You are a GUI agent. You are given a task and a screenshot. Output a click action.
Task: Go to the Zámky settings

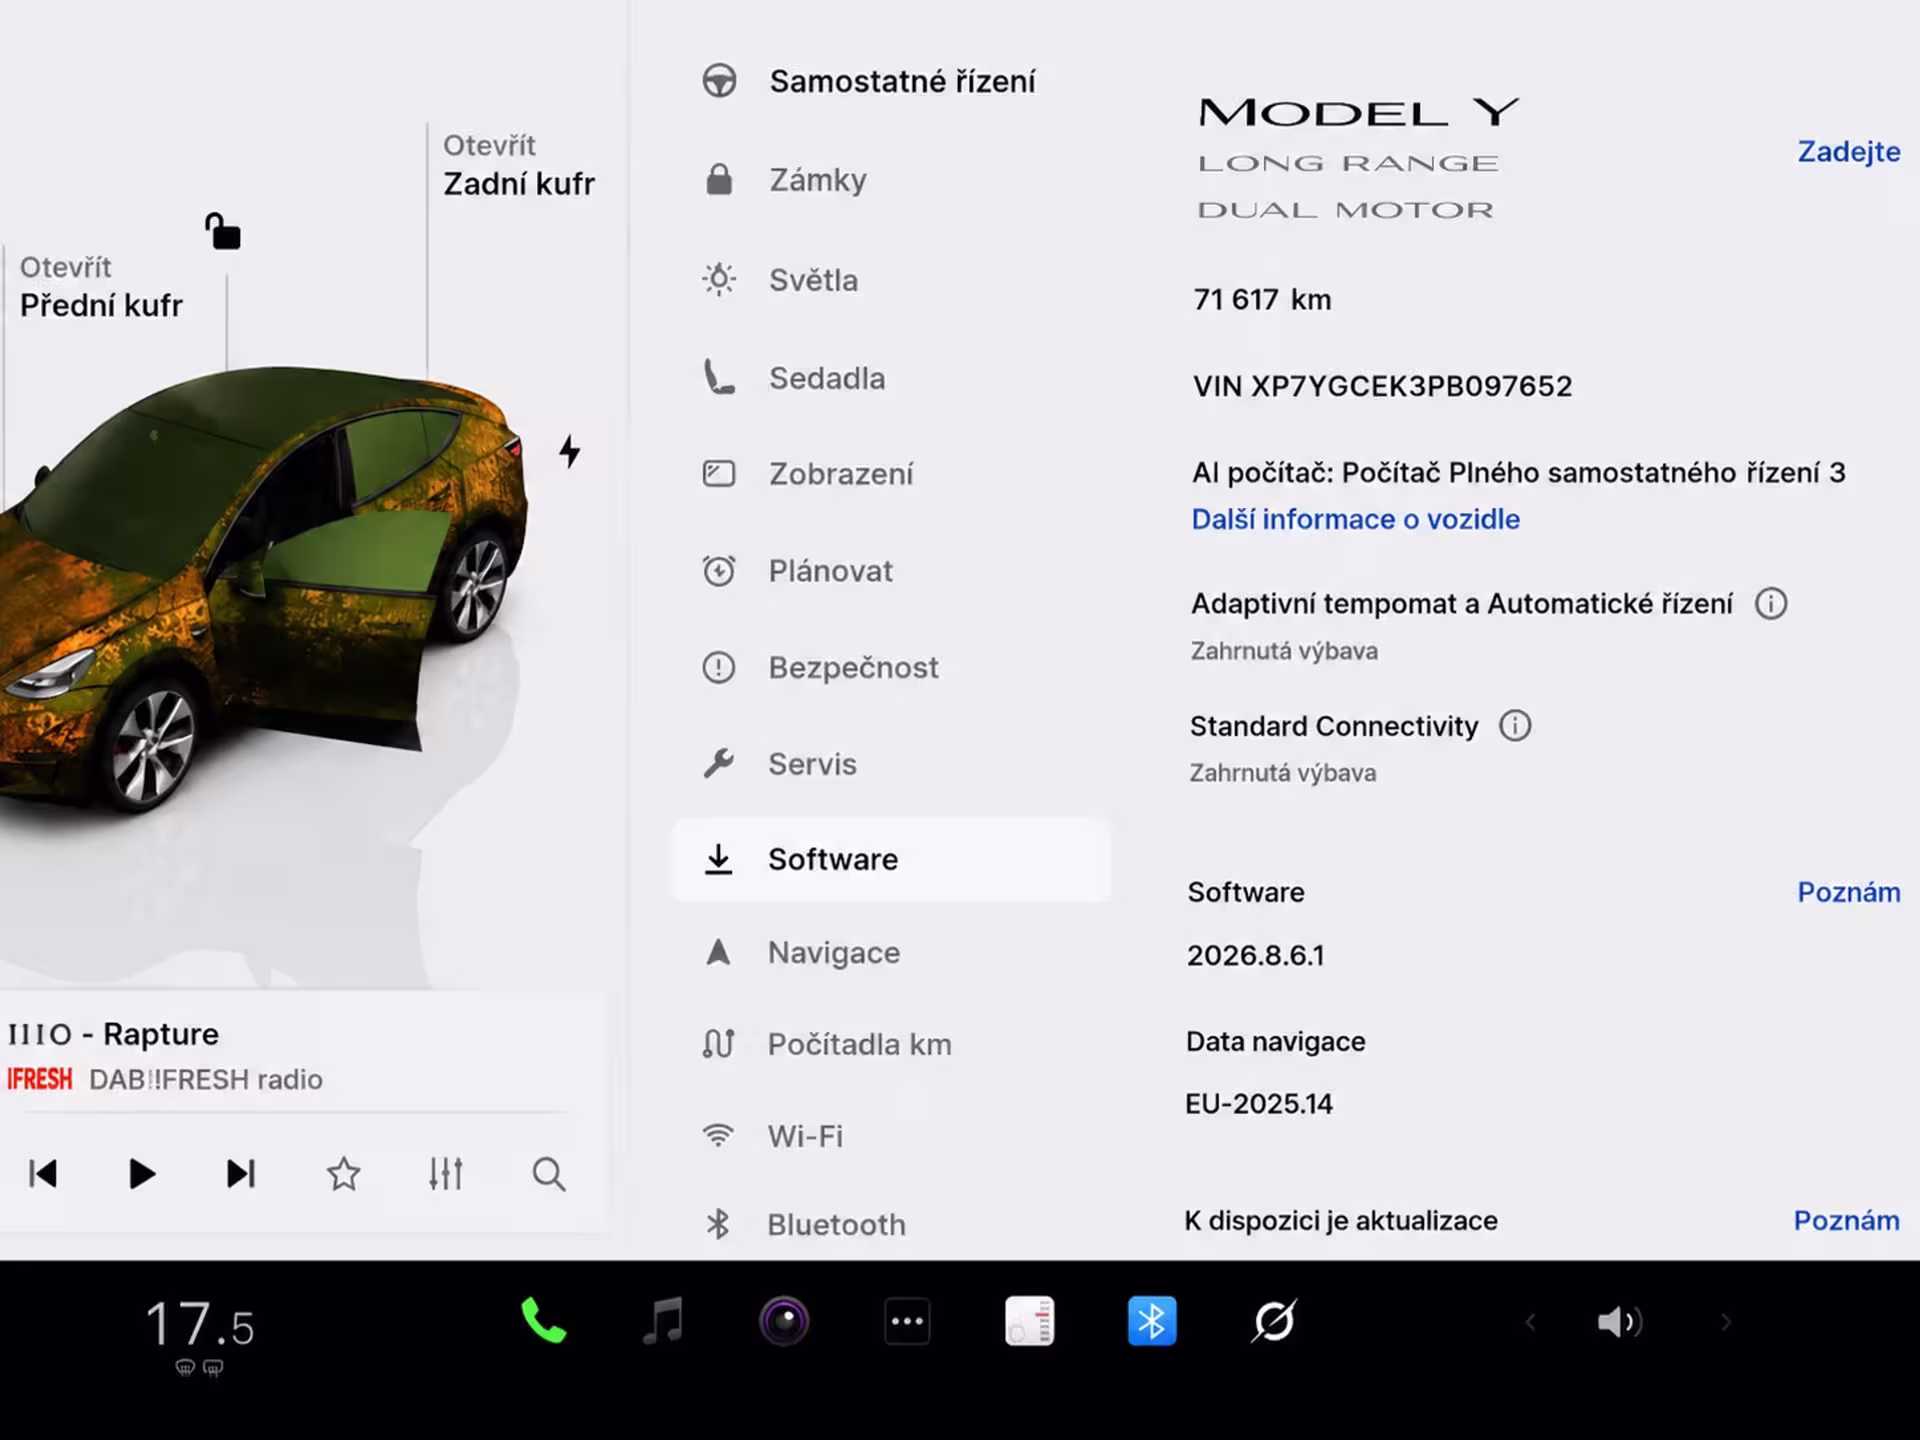(890, 180)
